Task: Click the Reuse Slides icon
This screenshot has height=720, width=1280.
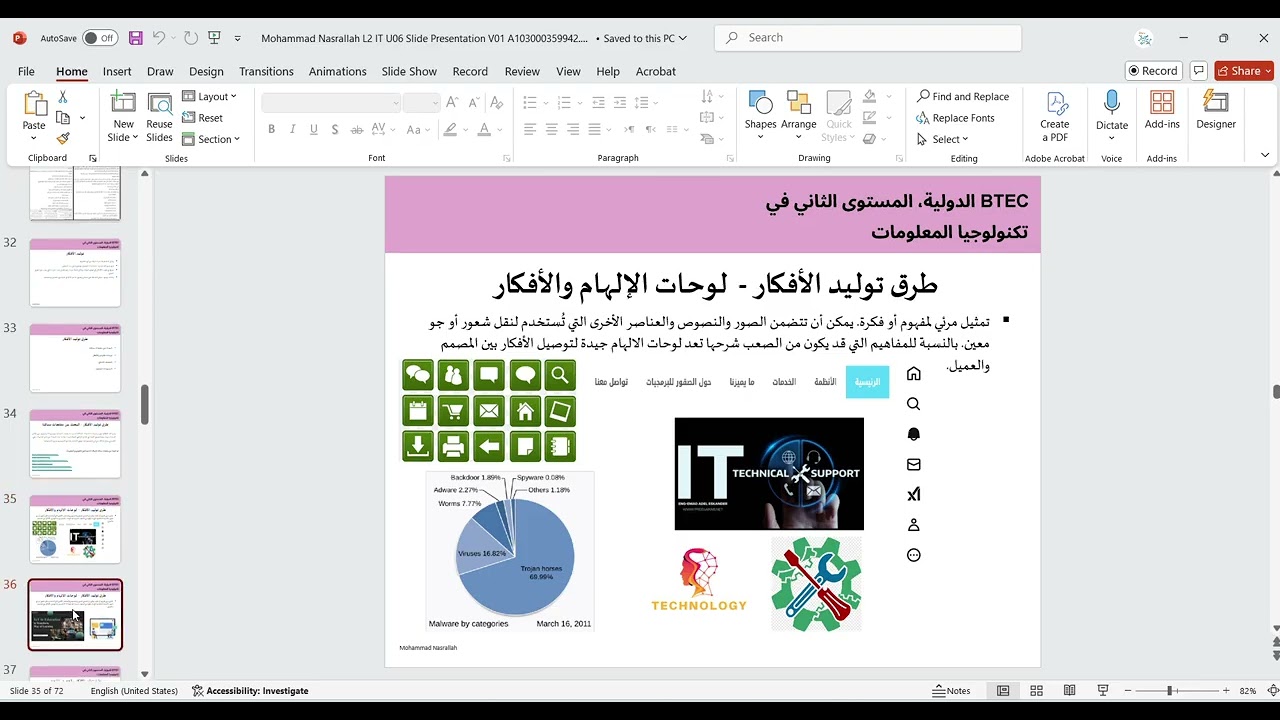Action: tap(160, 103)
